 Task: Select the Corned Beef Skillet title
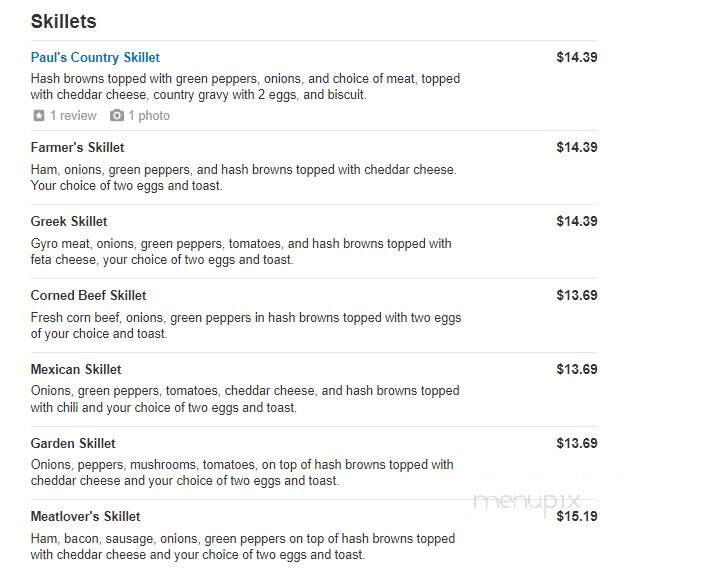click(x=88, y=295)
